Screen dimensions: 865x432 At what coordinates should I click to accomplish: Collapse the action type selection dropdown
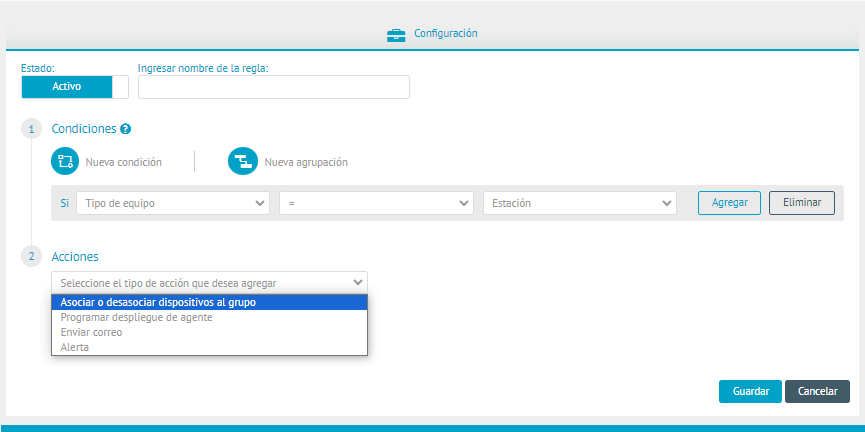point(209,282)
